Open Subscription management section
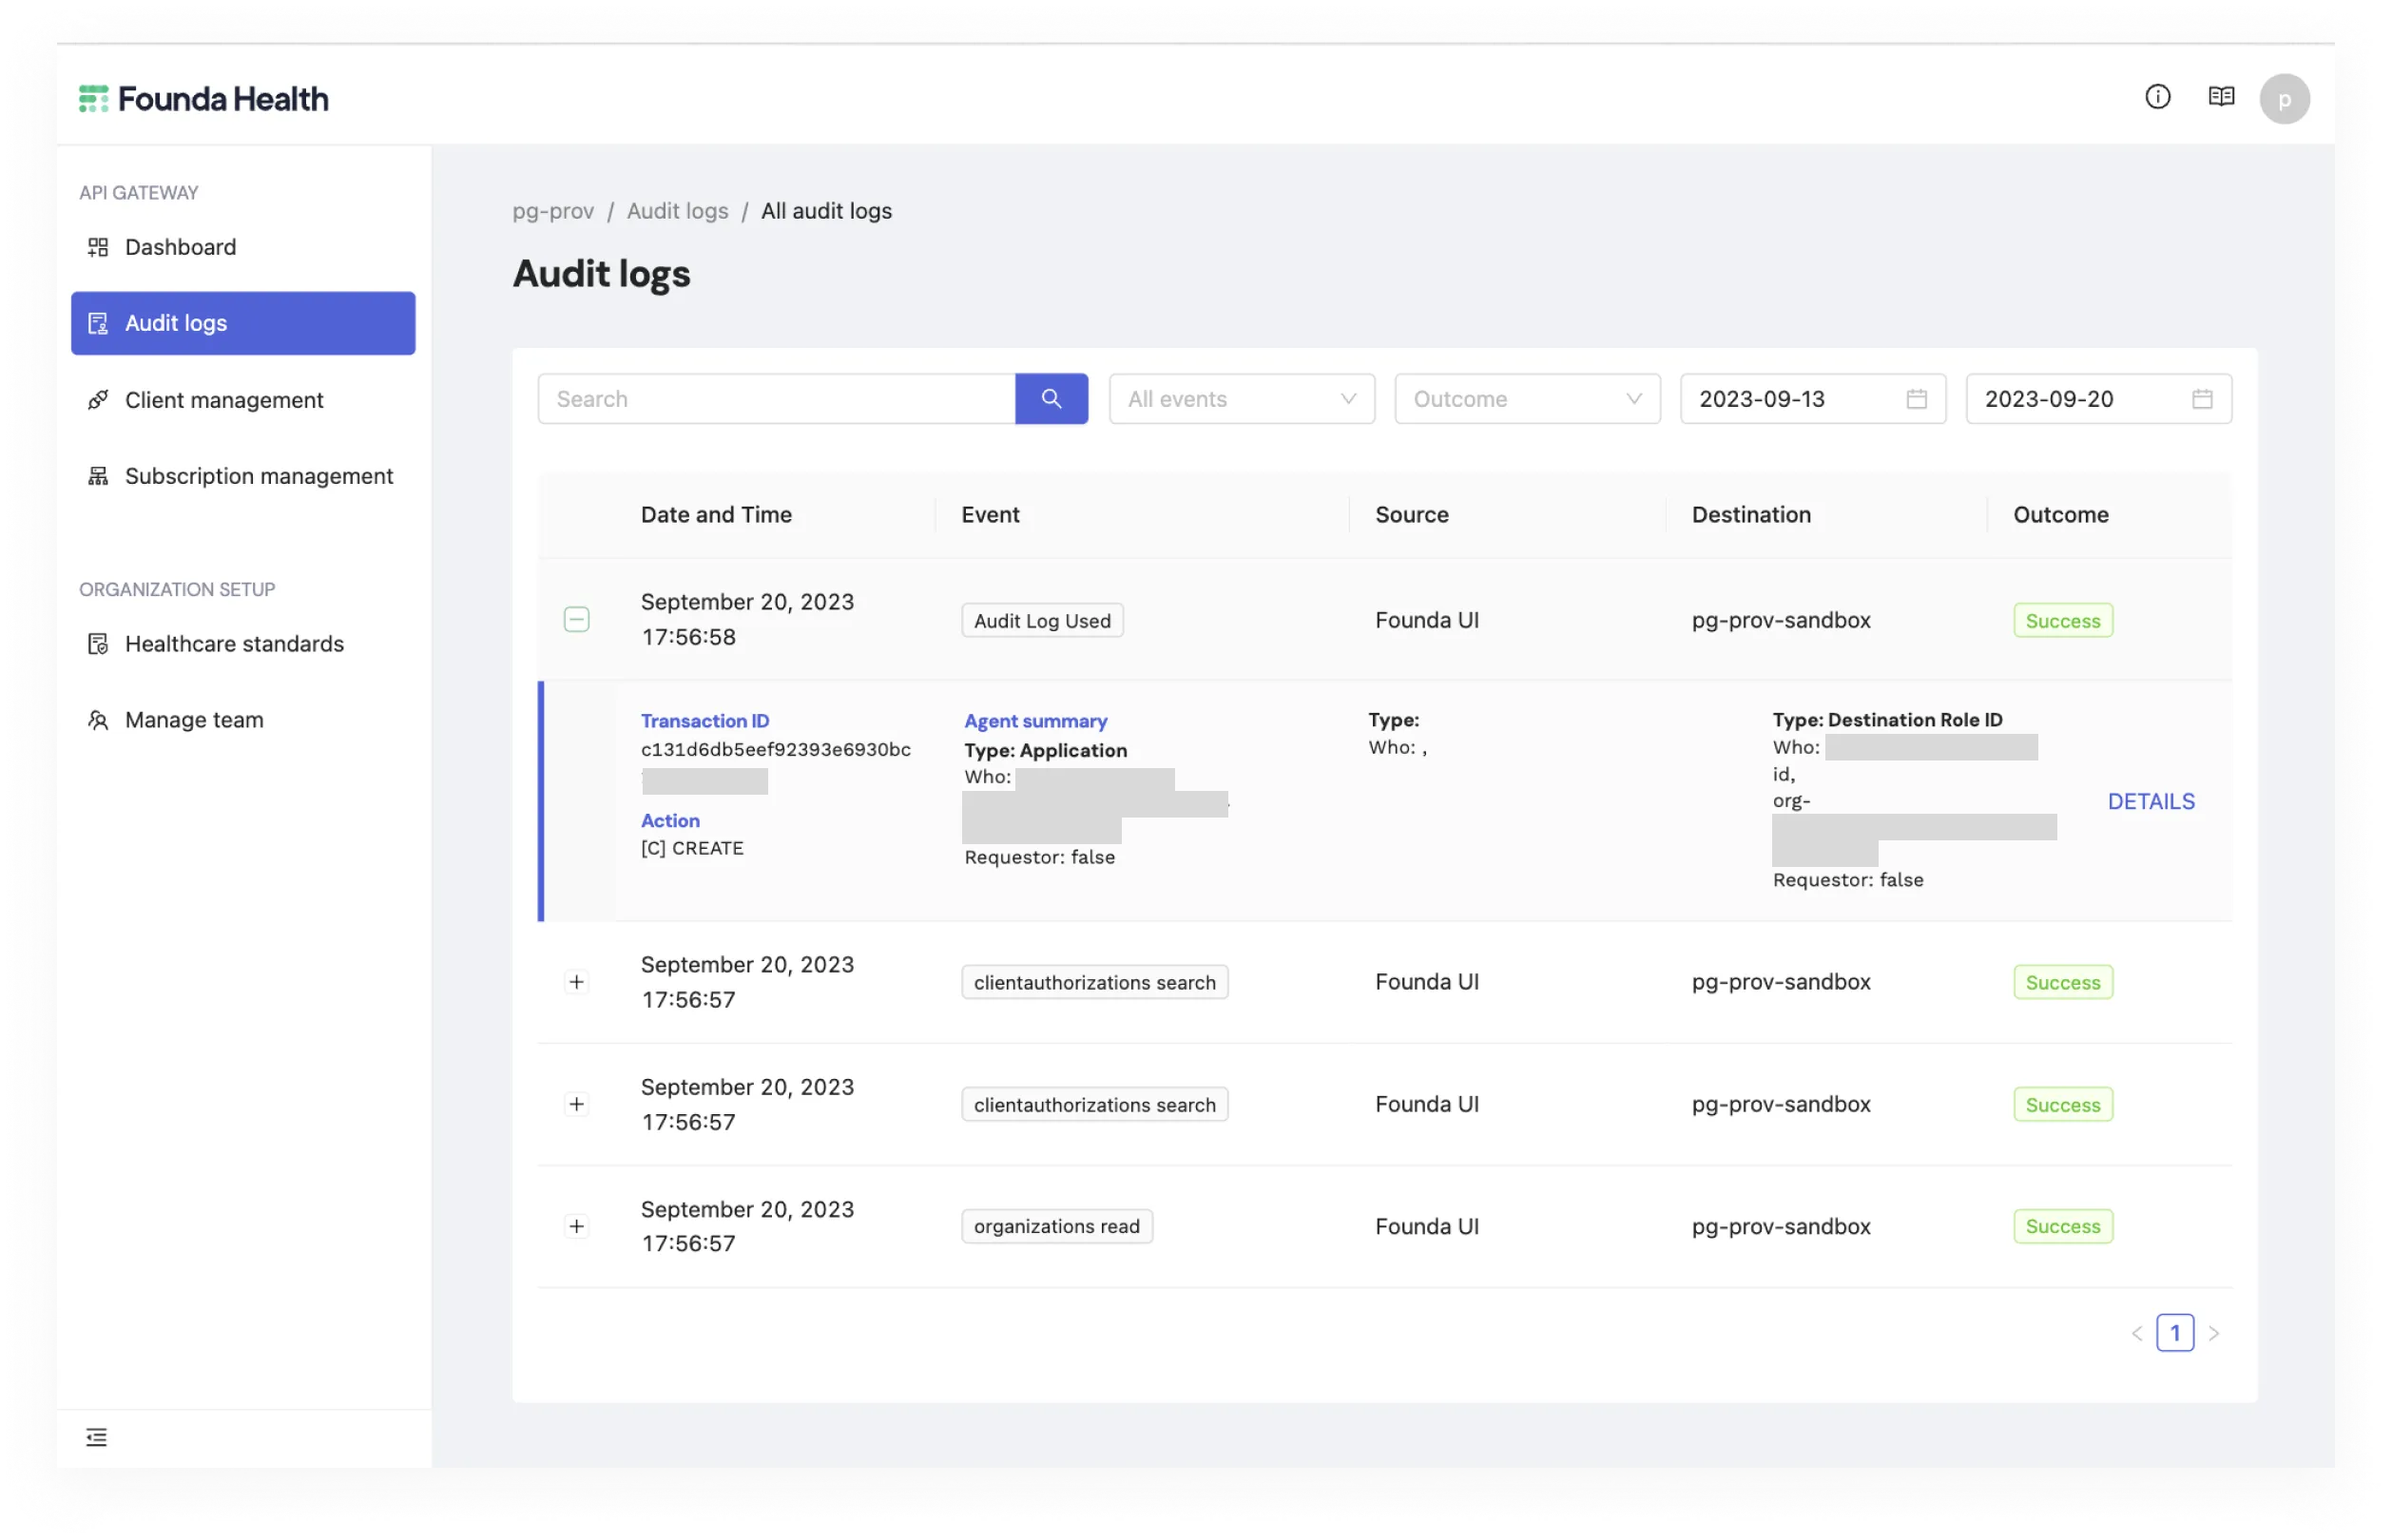This screenshot has height=1540, width=2392. (x=243, y=476)
